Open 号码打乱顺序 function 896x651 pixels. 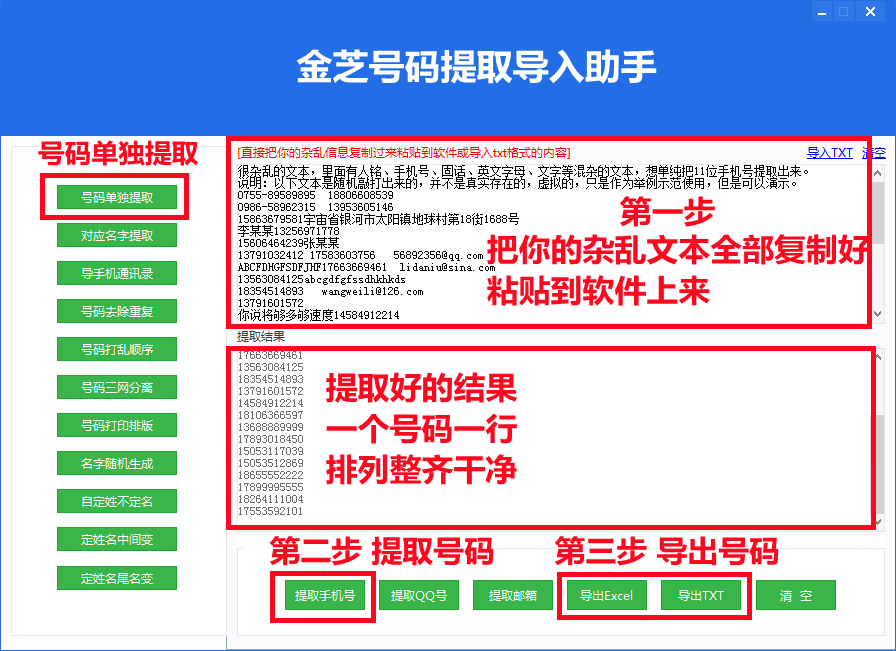tap(117, 349)
